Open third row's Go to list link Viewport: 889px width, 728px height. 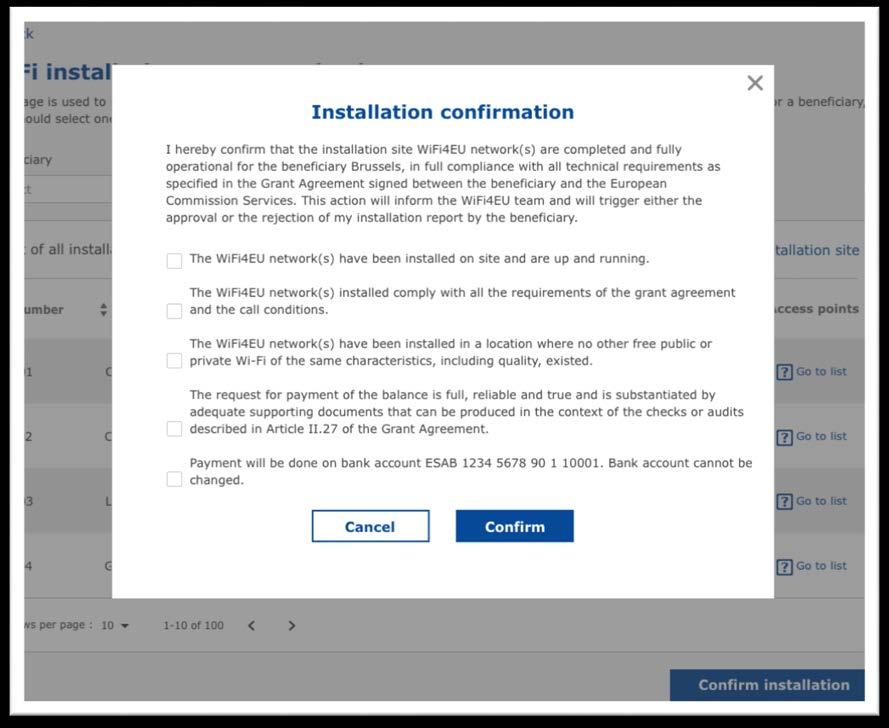[821, 501]
